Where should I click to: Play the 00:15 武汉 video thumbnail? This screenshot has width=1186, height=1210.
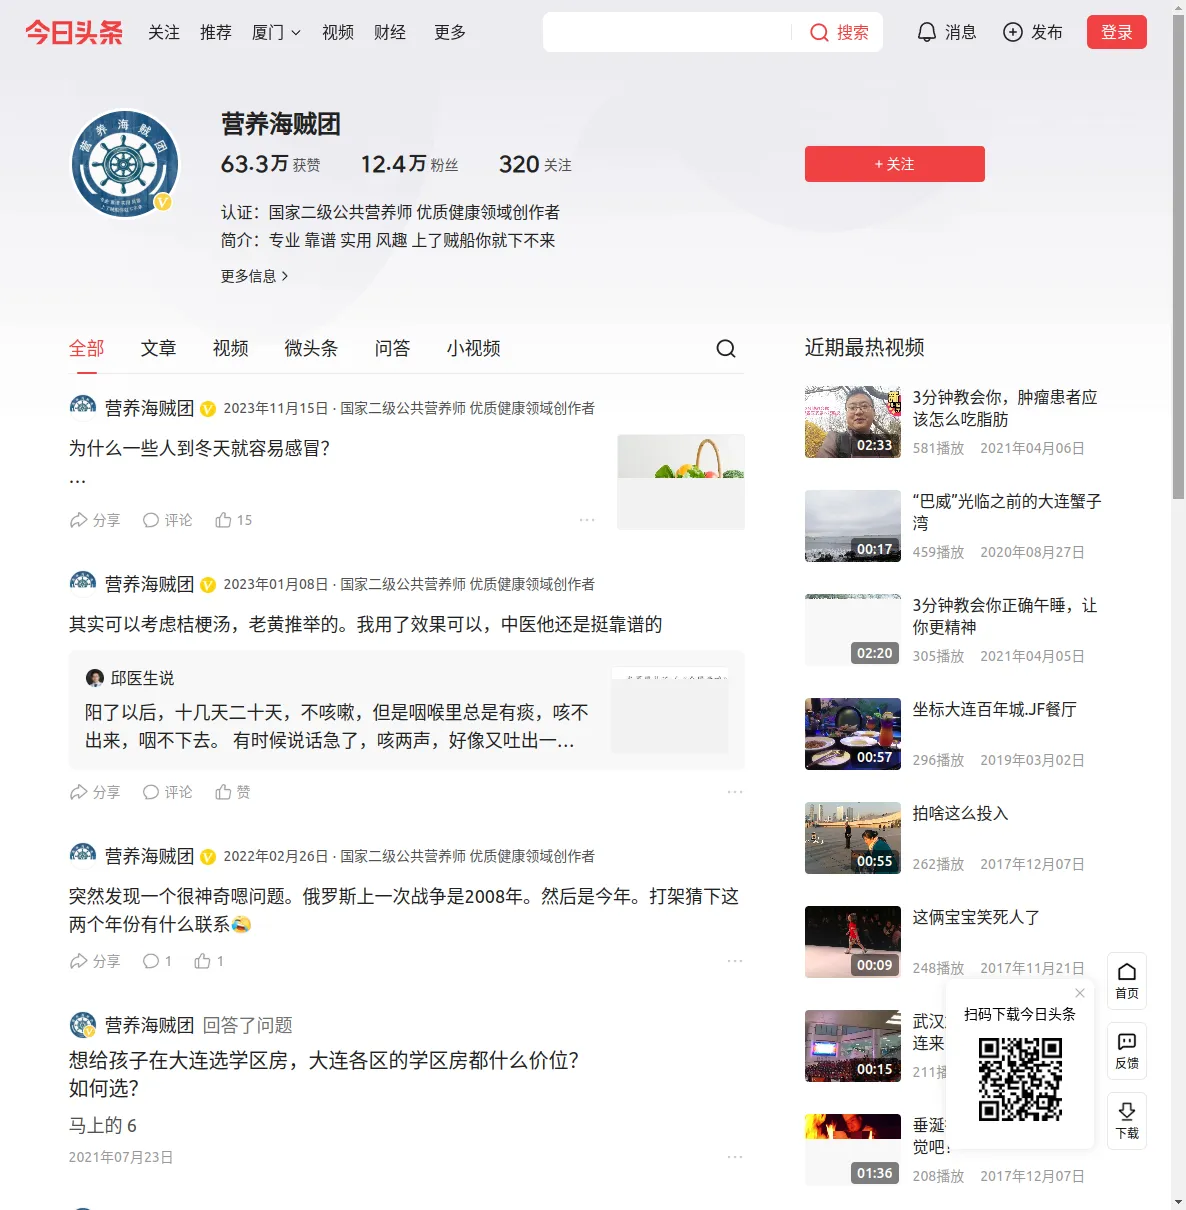[x=853, y=1046]
